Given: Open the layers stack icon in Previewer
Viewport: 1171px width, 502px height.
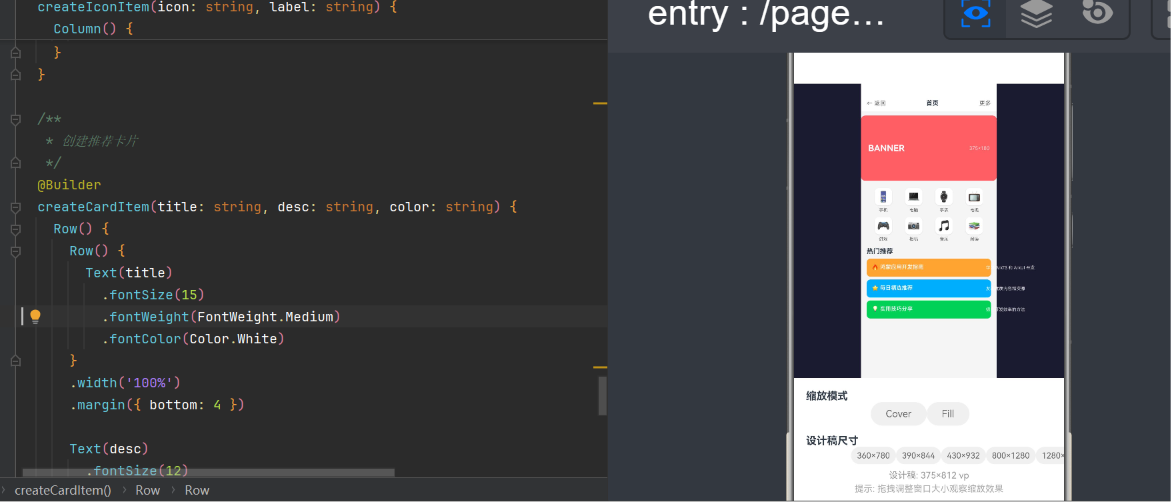Looking at the screenshot, I should click(1036, 14).
